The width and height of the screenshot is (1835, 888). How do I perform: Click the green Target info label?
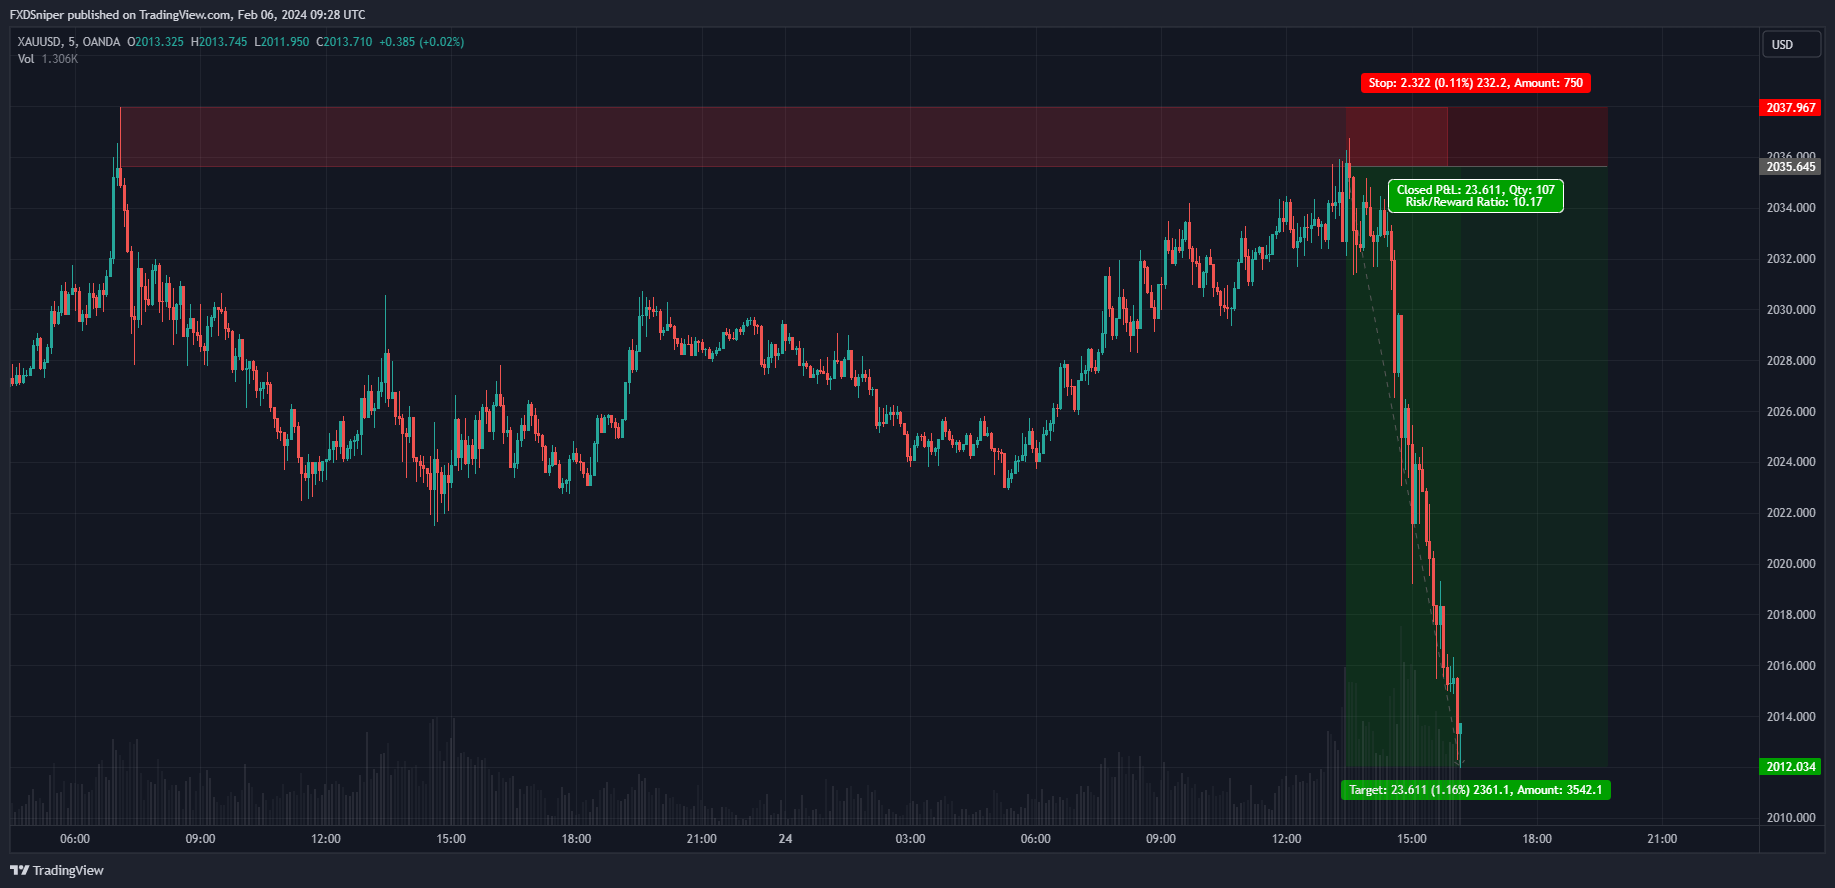(x=1475, y=790)
